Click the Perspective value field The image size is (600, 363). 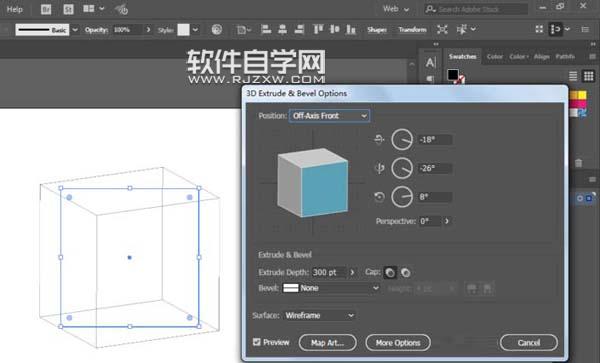pyautogui.click(x=430, y=221)
